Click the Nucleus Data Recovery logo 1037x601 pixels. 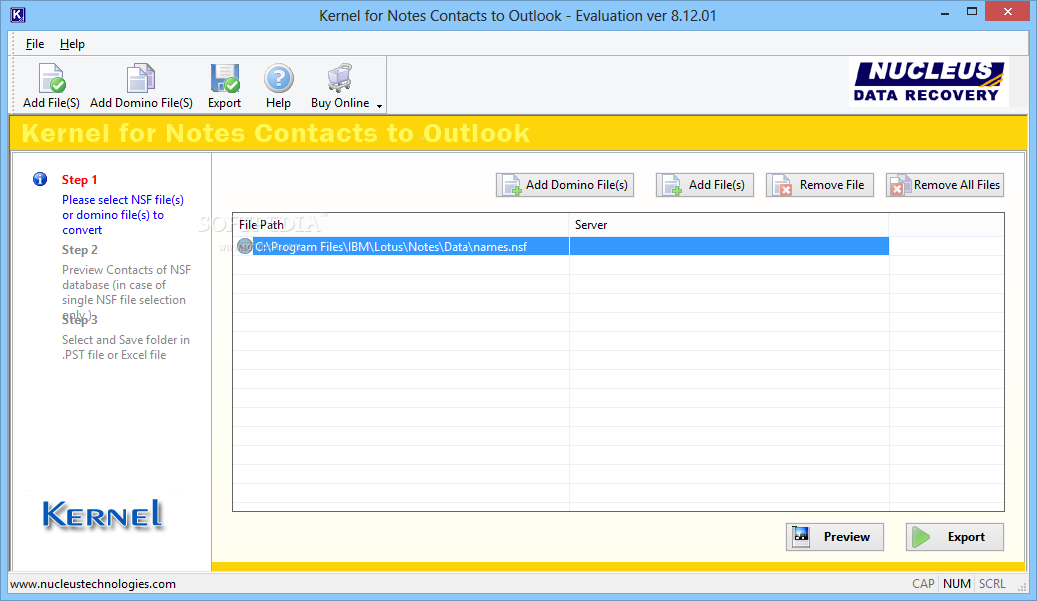pos(928,82)
